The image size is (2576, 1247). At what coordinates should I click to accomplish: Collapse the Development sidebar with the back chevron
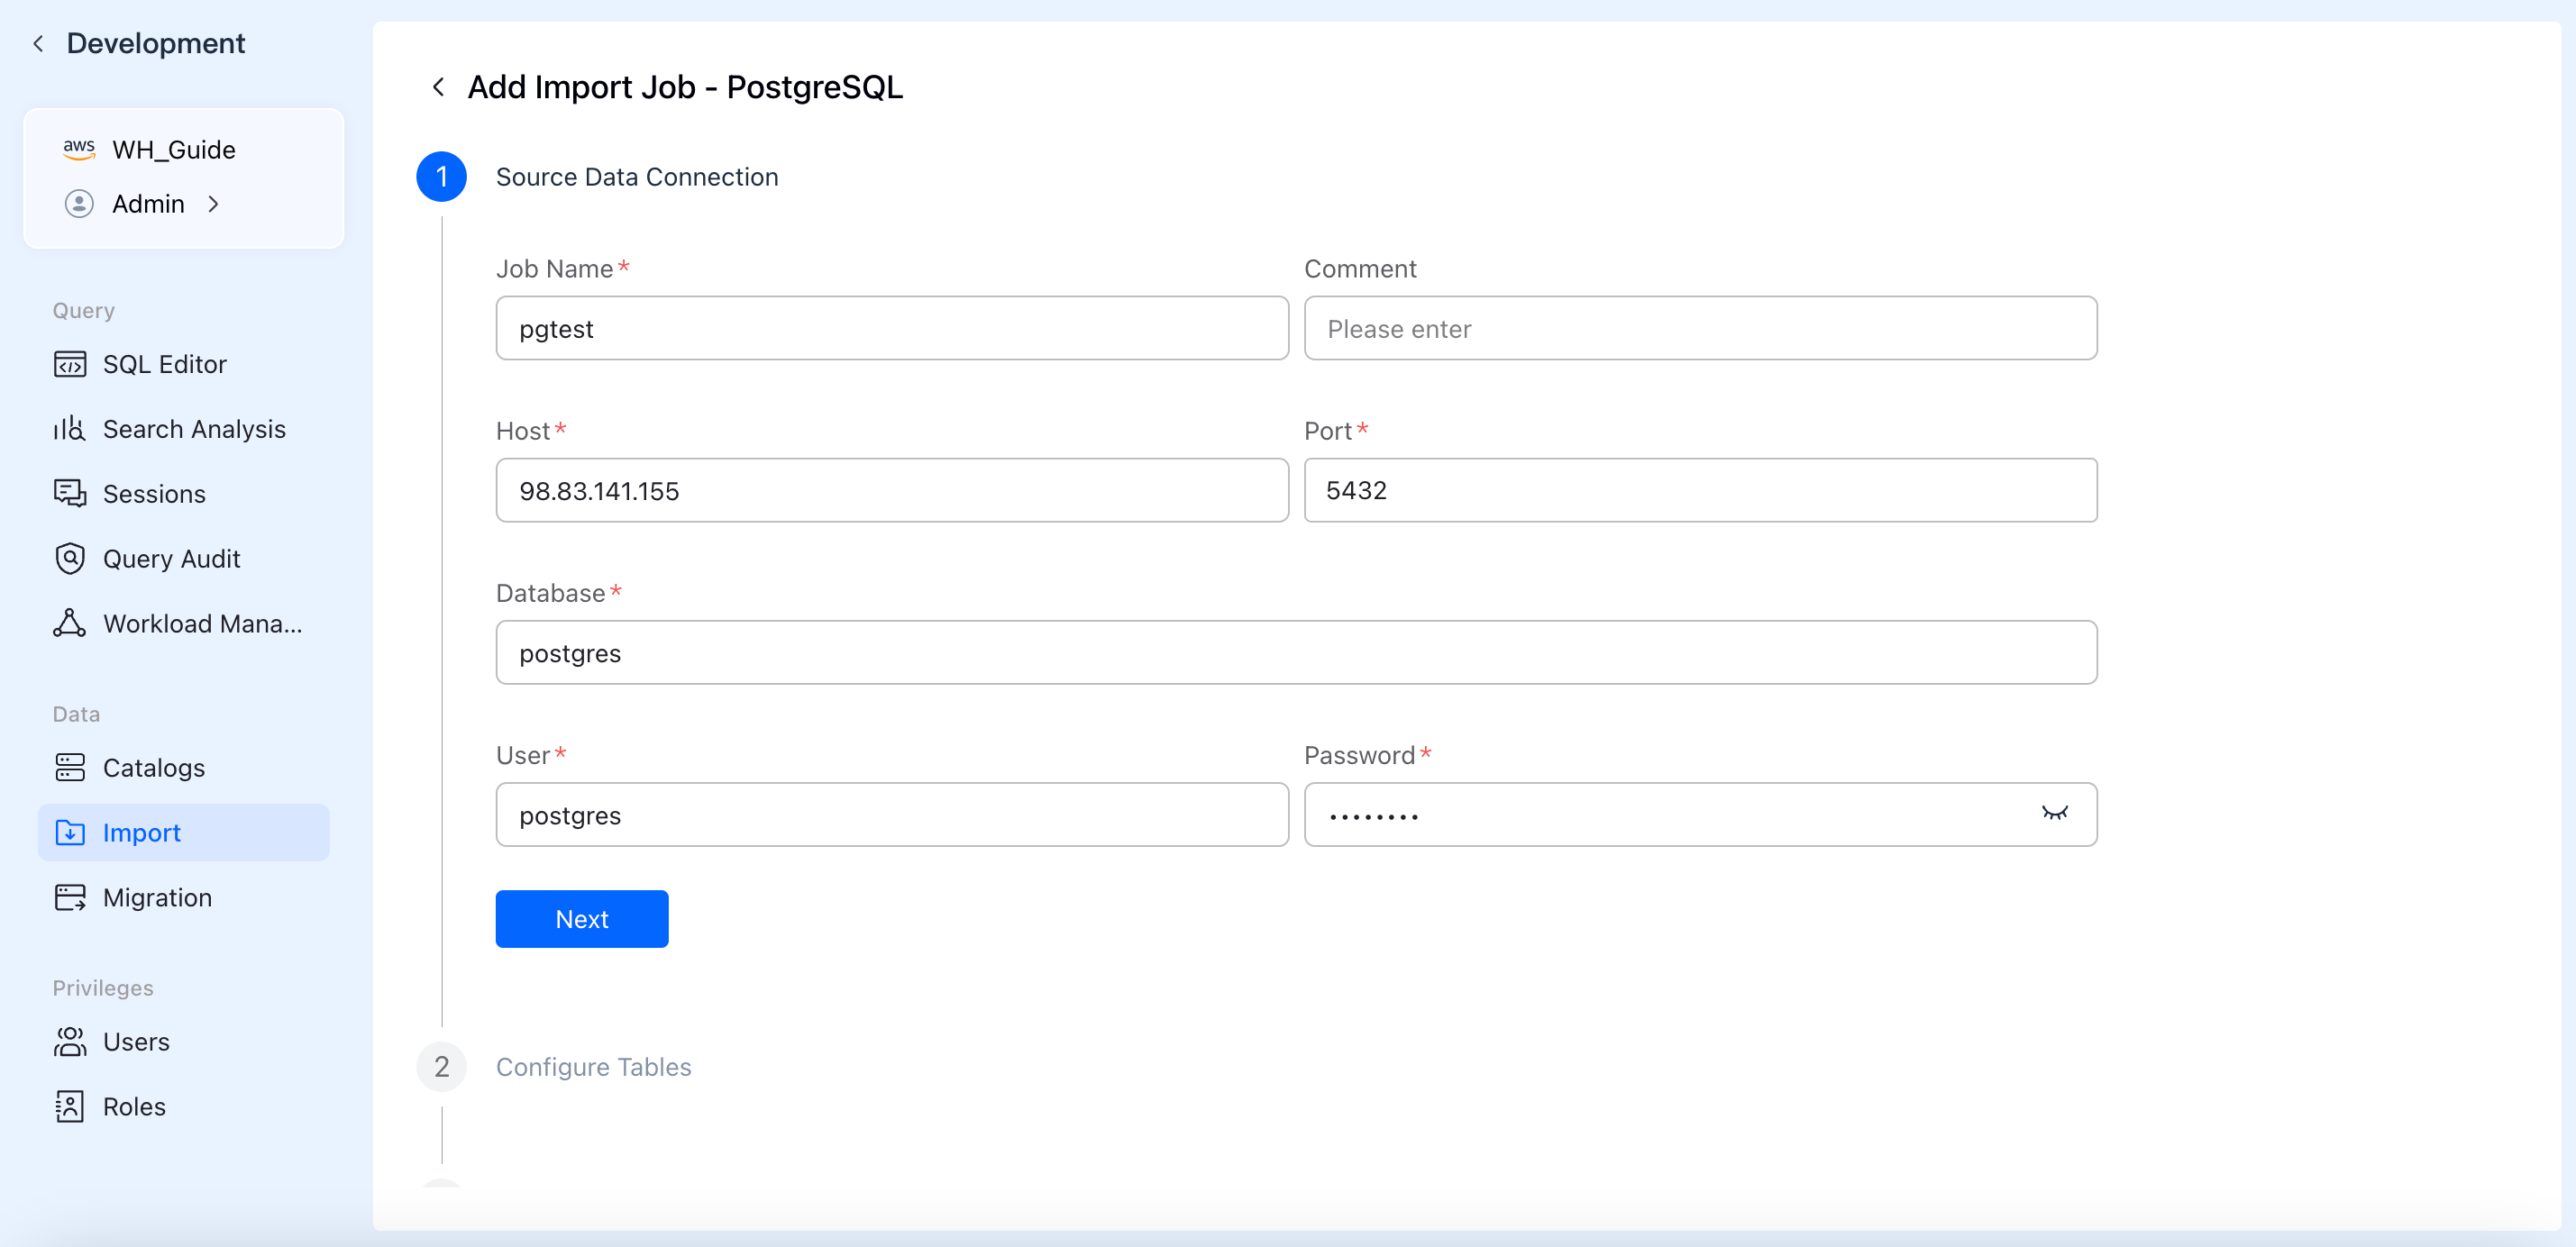(x=37, y=43)
